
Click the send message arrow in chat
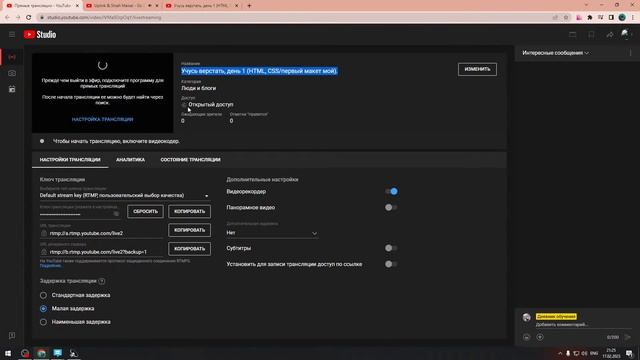click(628, 337)
